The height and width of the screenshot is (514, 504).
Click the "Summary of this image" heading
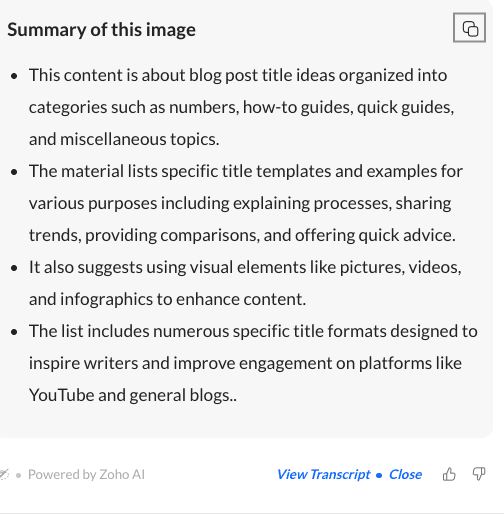tap(101, 30)
